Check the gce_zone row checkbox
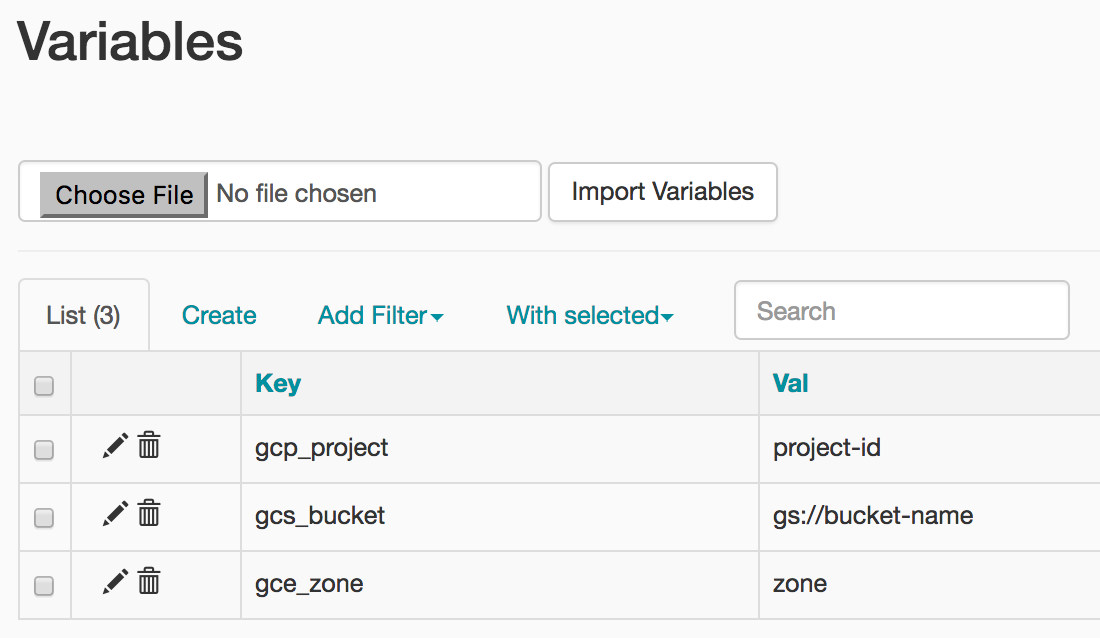Screen dimensions: 1100x638 pos(44,584)
